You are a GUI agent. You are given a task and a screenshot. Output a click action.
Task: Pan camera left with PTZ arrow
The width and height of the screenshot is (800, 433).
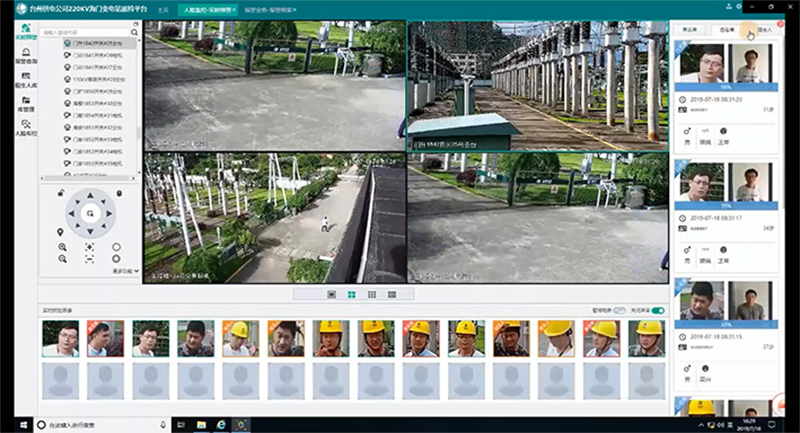click(71, 214)
